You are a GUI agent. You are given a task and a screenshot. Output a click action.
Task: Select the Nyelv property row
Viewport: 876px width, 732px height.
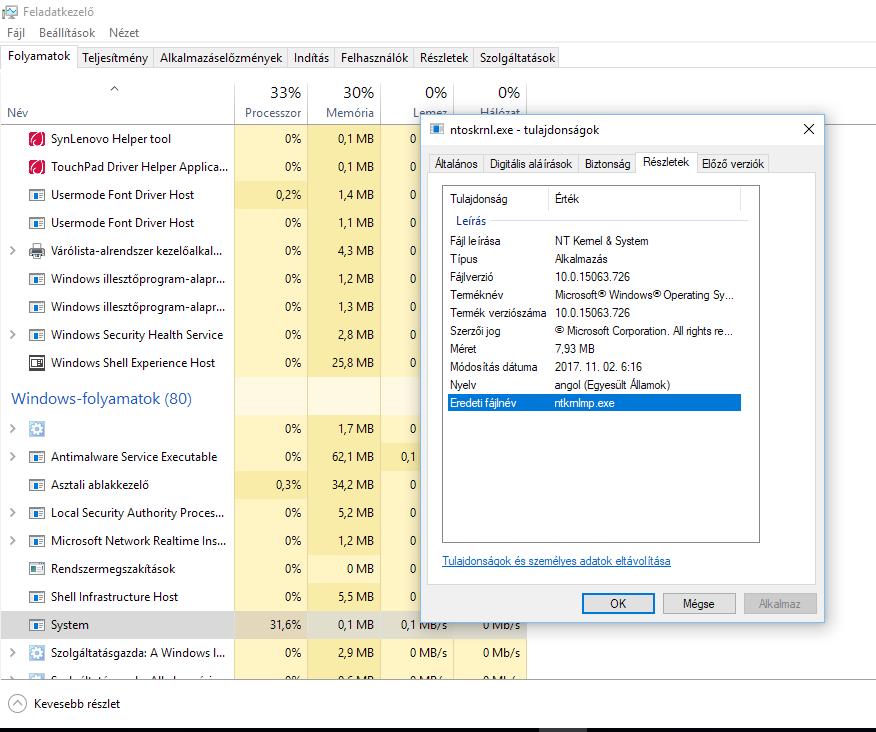coord(594,385)
